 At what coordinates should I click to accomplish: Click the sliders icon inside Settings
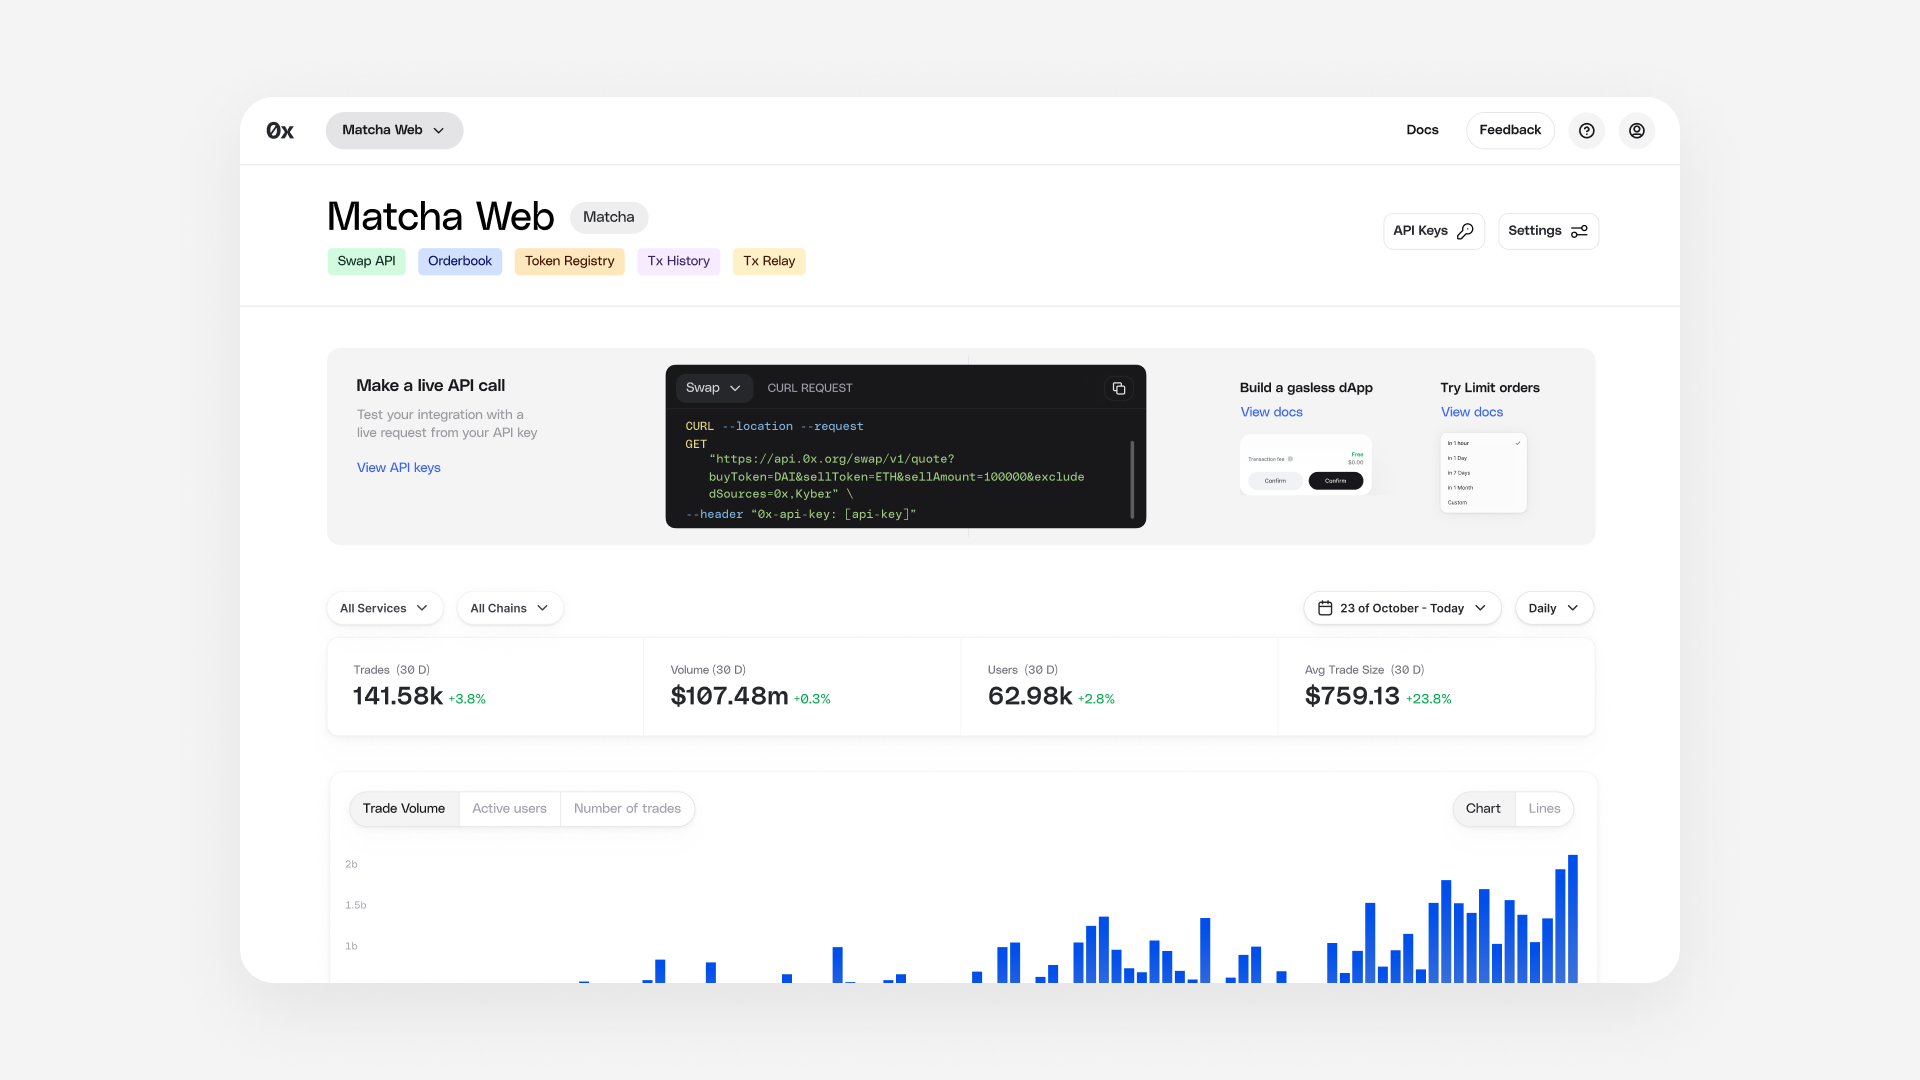(x=1578, y=231)
